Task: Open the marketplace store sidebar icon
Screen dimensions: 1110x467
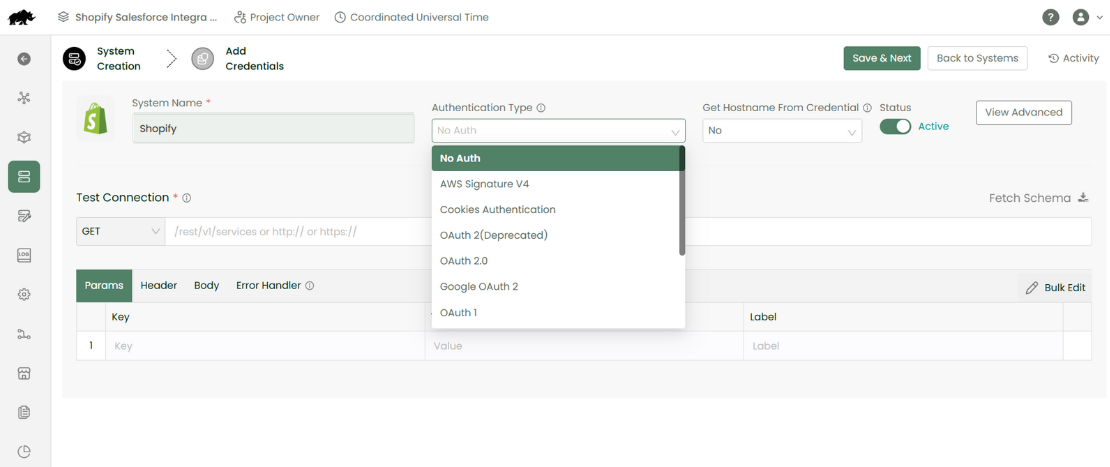Action: (x=24, y=373)
